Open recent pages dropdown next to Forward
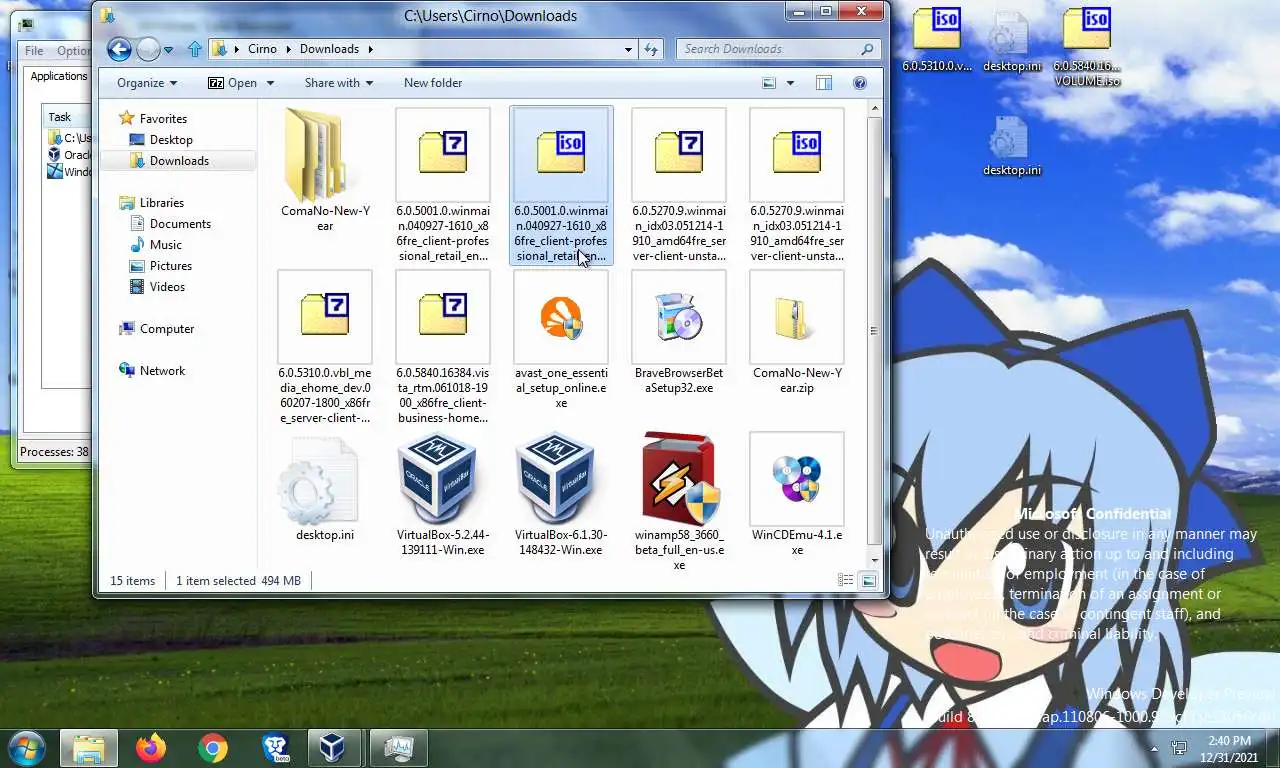The width and height of the screenshot is (1280, 768). 168,49
